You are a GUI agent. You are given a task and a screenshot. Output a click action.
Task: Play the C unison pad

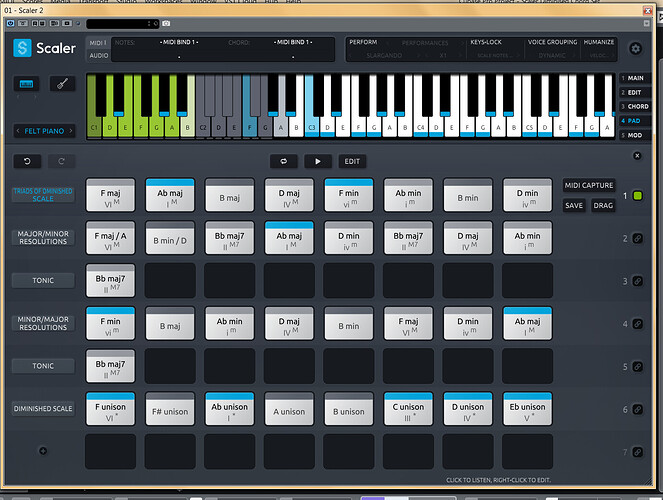click(x=408, y=409)
